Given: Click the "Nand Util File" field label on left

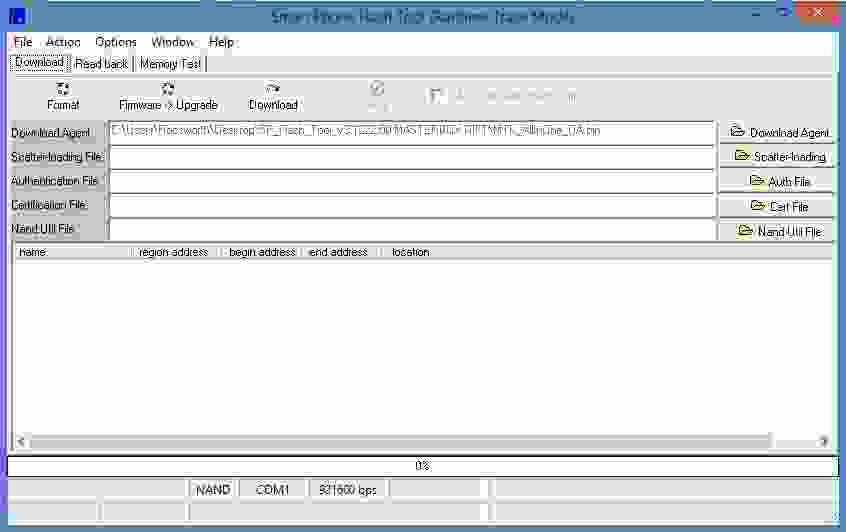Looking at the screenshot, I should [x=42, y=229].
